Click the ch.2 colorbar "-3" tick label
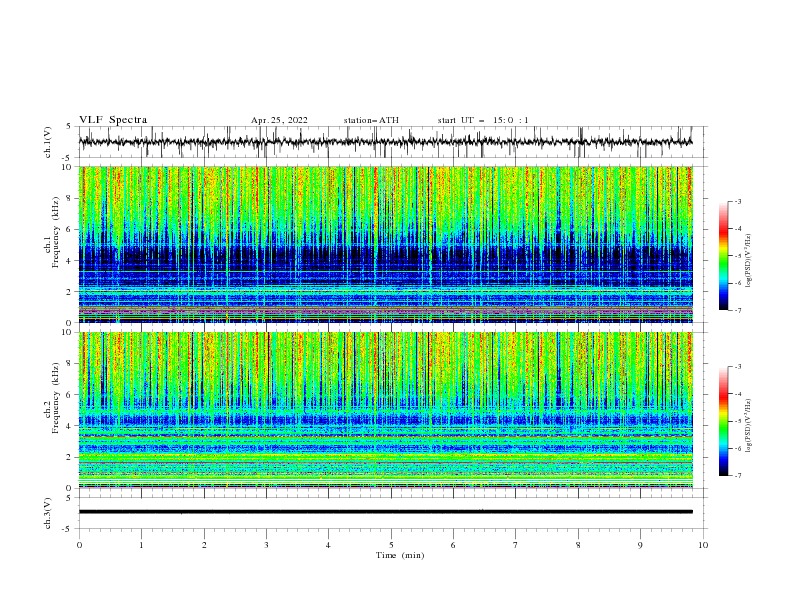Screen dimensions: 792x612 (738, 367)
